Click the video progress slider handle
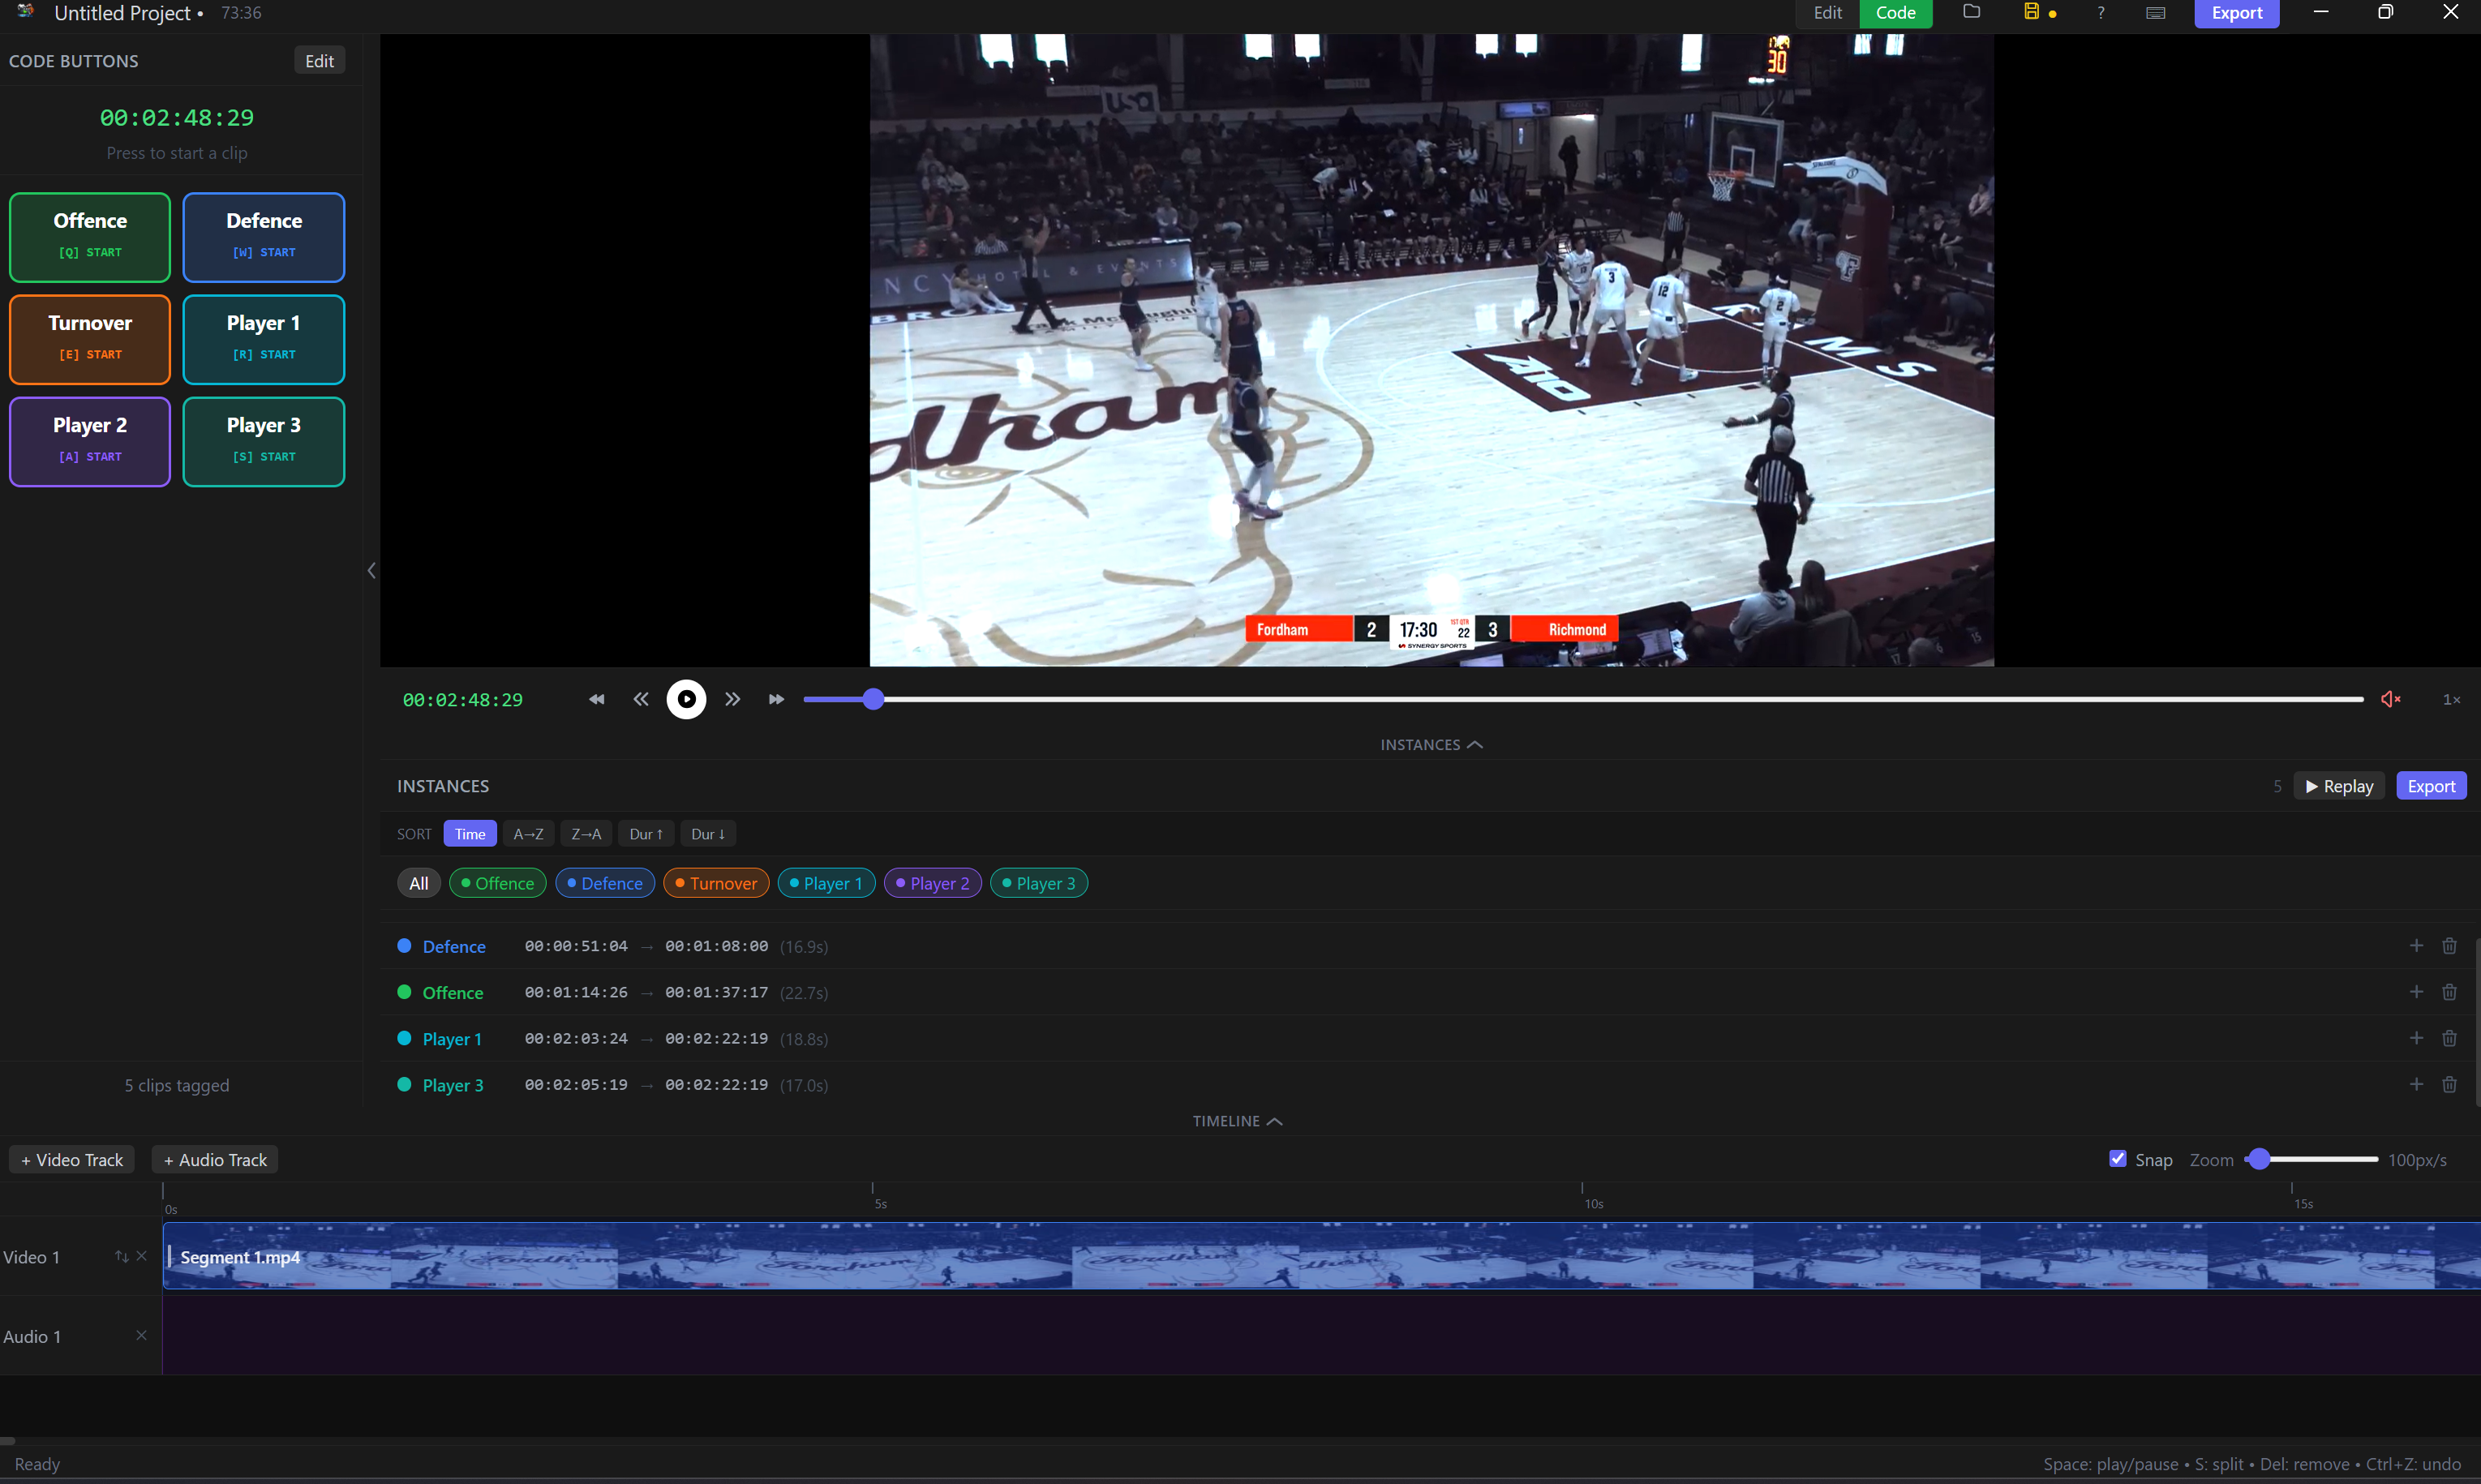2481x1484 pixels. pos(873,699)
